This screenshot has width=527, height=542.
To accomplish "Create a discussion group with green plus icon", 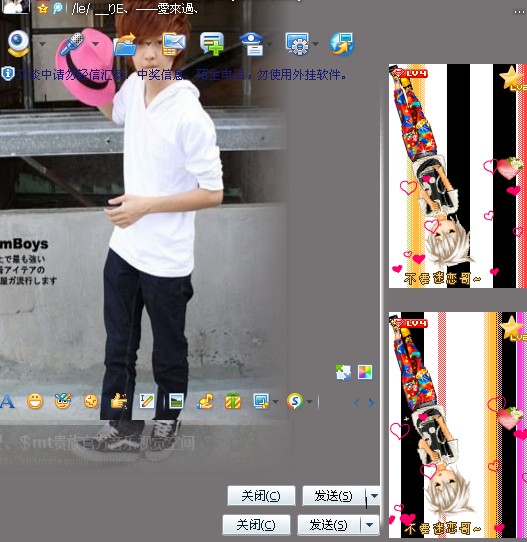I will coord(212,44).
